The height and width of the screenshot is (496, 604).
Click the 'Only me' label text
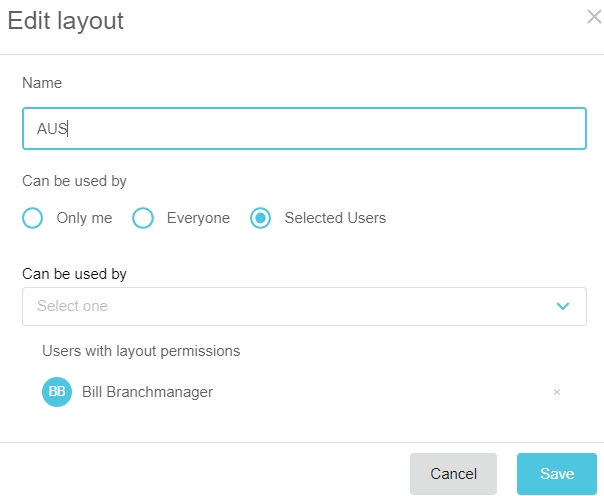click(x=84, y=218)
